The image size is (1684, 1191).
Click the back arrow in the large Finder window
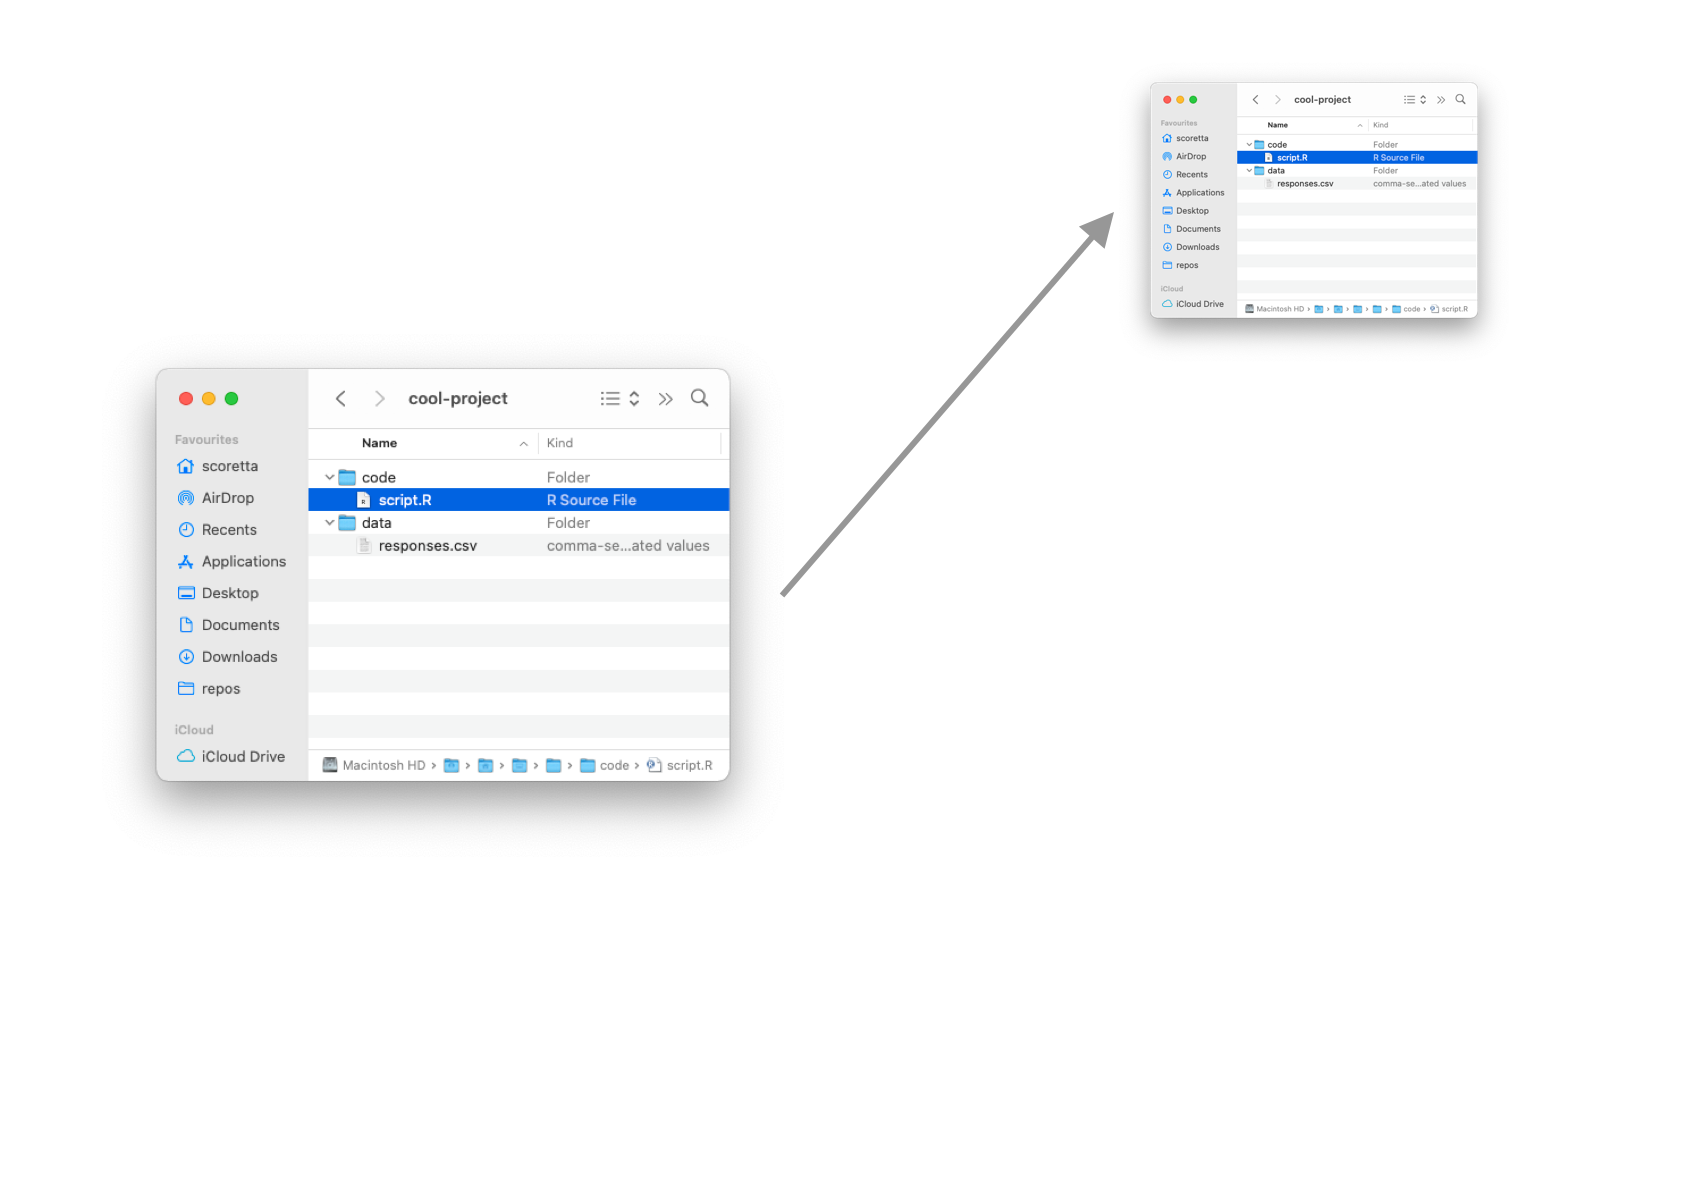tap(341, 398)
